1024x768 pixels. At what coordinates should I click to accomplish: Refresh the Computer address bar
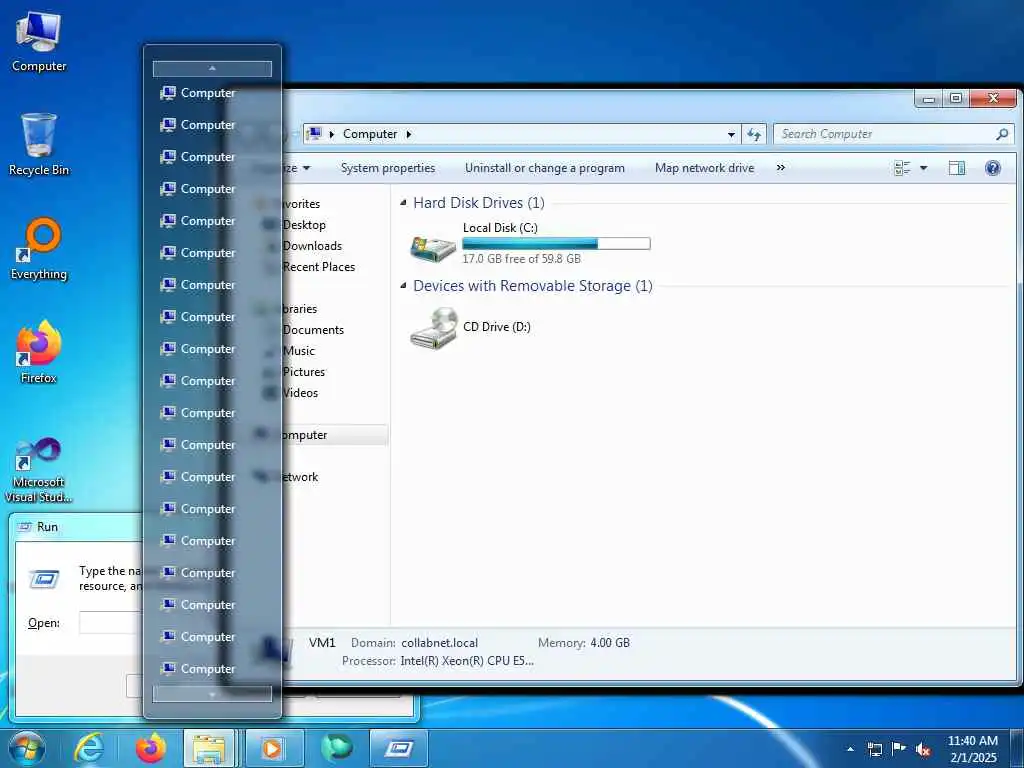pos(754,134)
